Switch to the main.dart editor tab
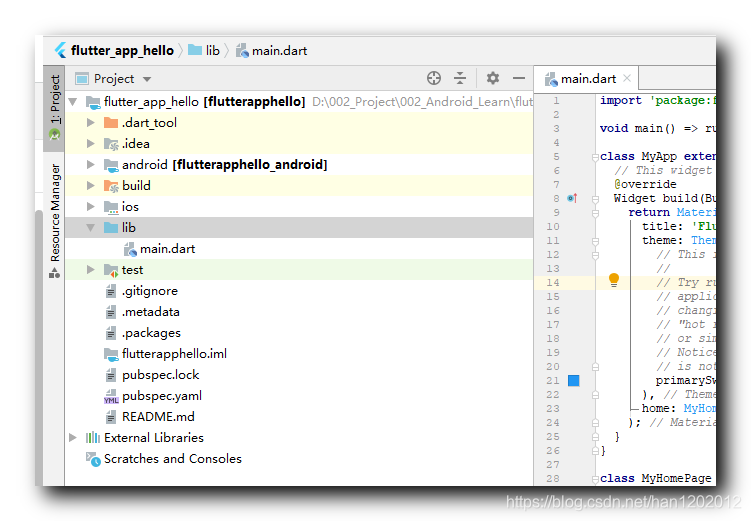The width and height of the screenshot is (751, 521). tap(588, 79)
